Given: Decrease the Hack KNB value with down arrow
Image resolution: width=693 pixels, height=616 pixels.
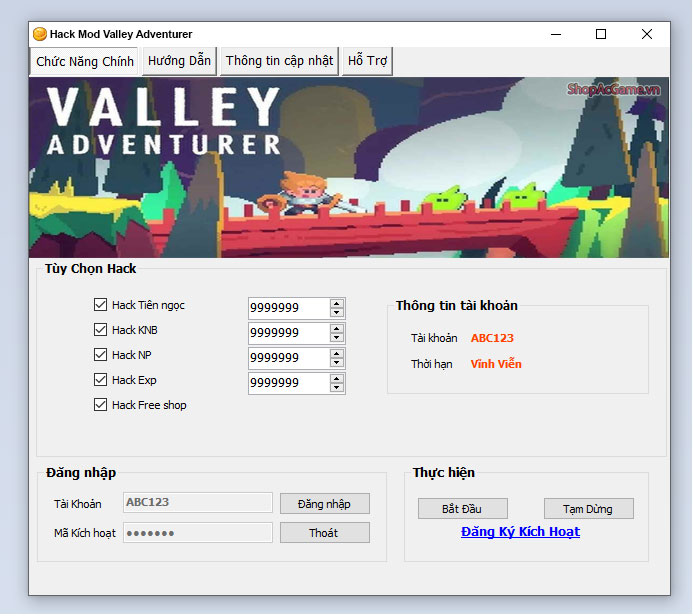Looking at the screenshot, I should point(337,338).
